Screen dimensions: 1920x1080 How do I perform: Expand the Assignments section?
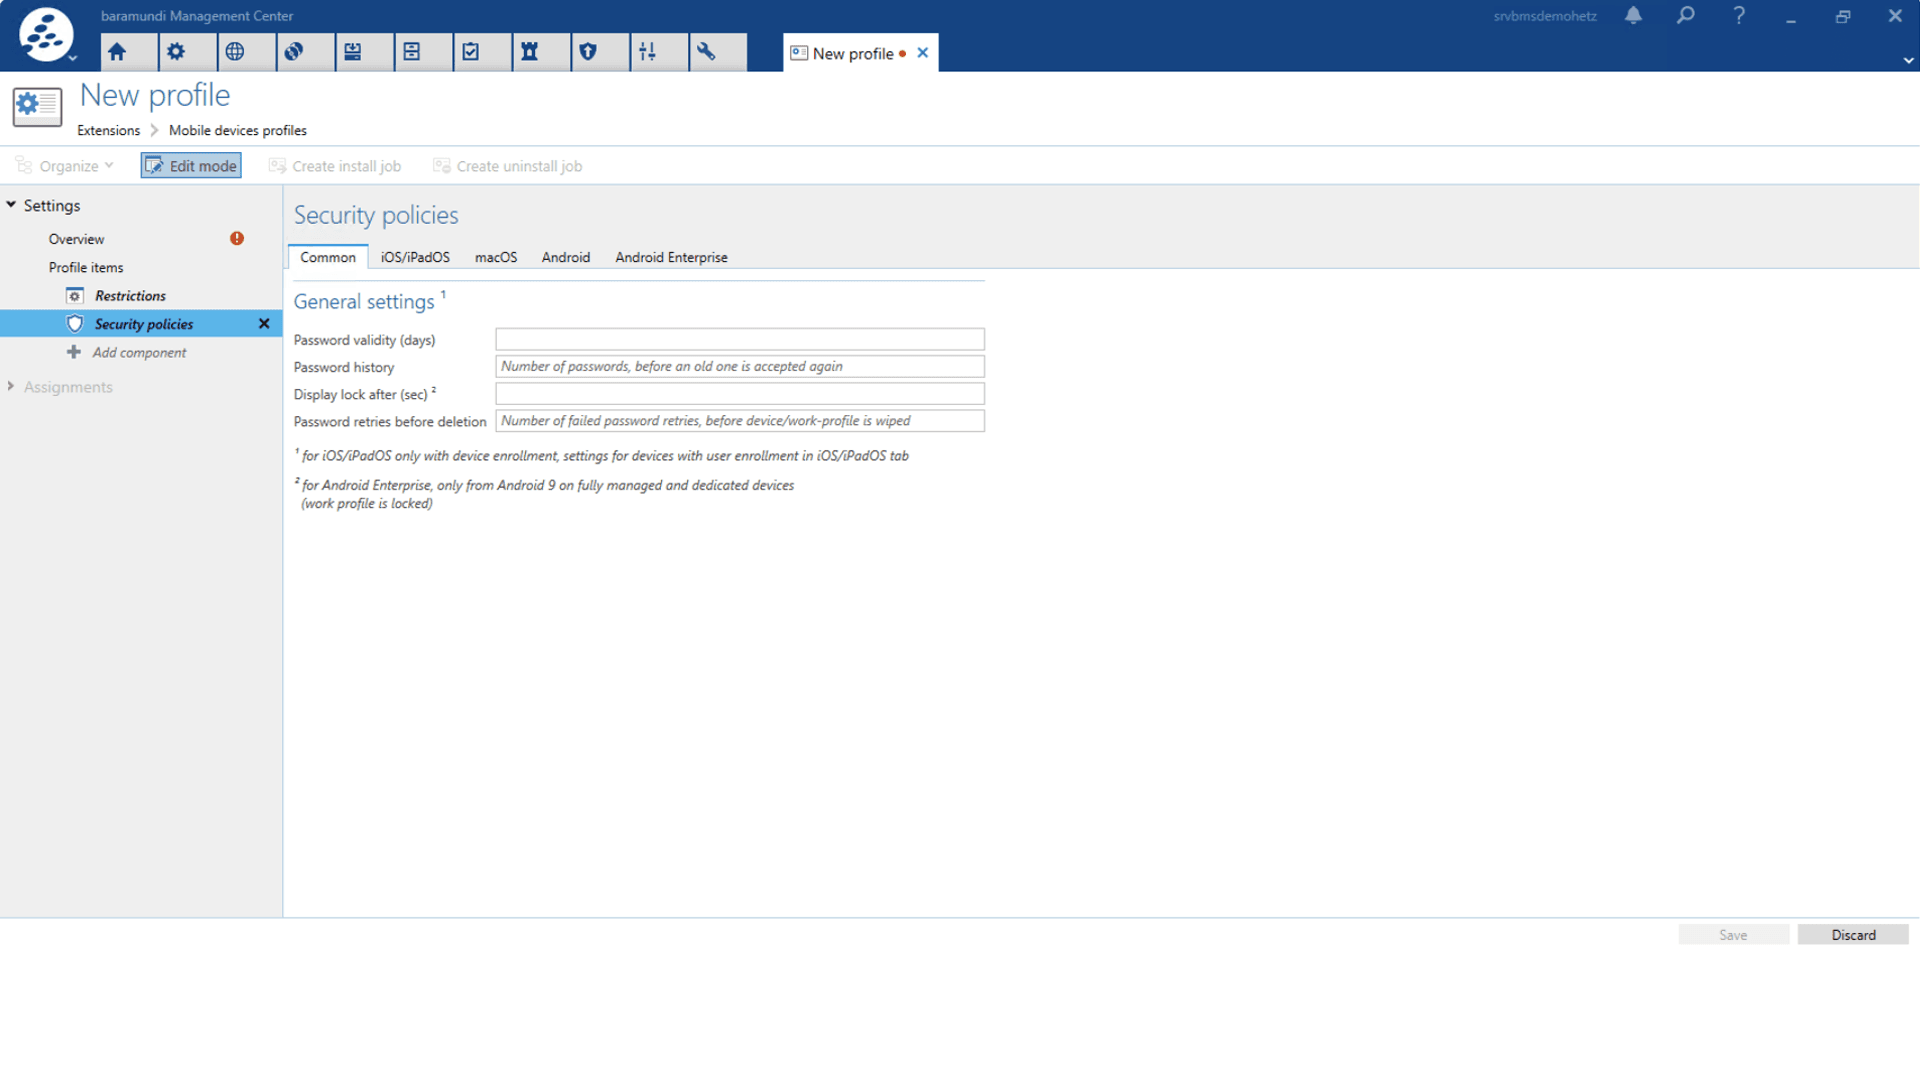[11, 386]
